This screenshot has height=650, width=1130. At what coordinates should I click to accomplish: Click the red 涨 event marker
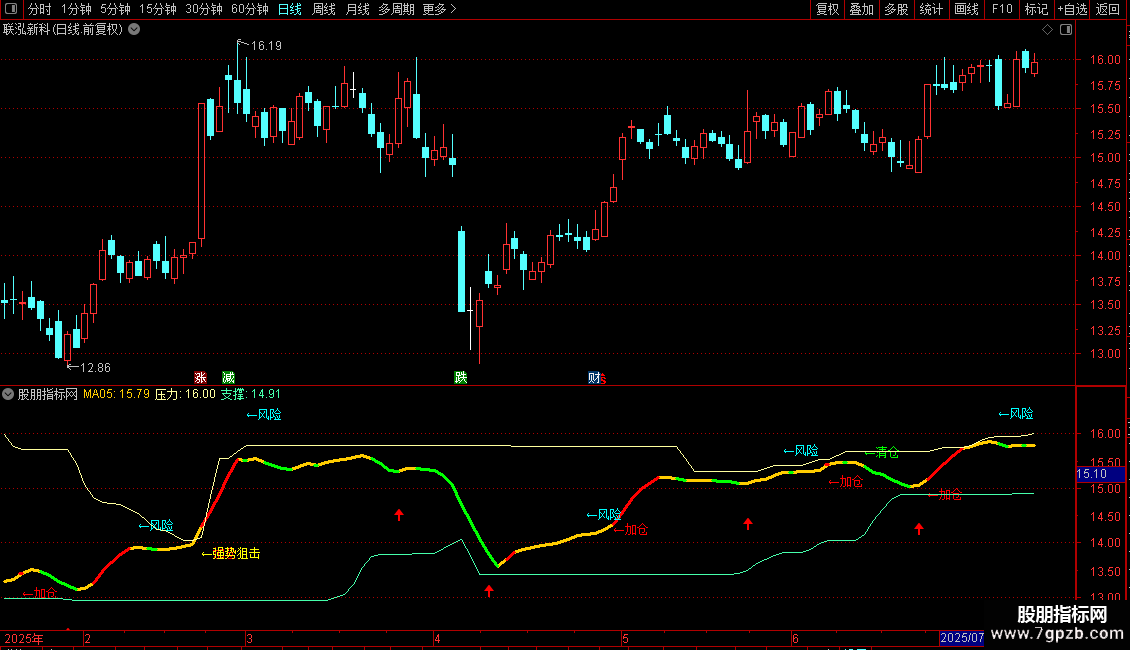200,378
